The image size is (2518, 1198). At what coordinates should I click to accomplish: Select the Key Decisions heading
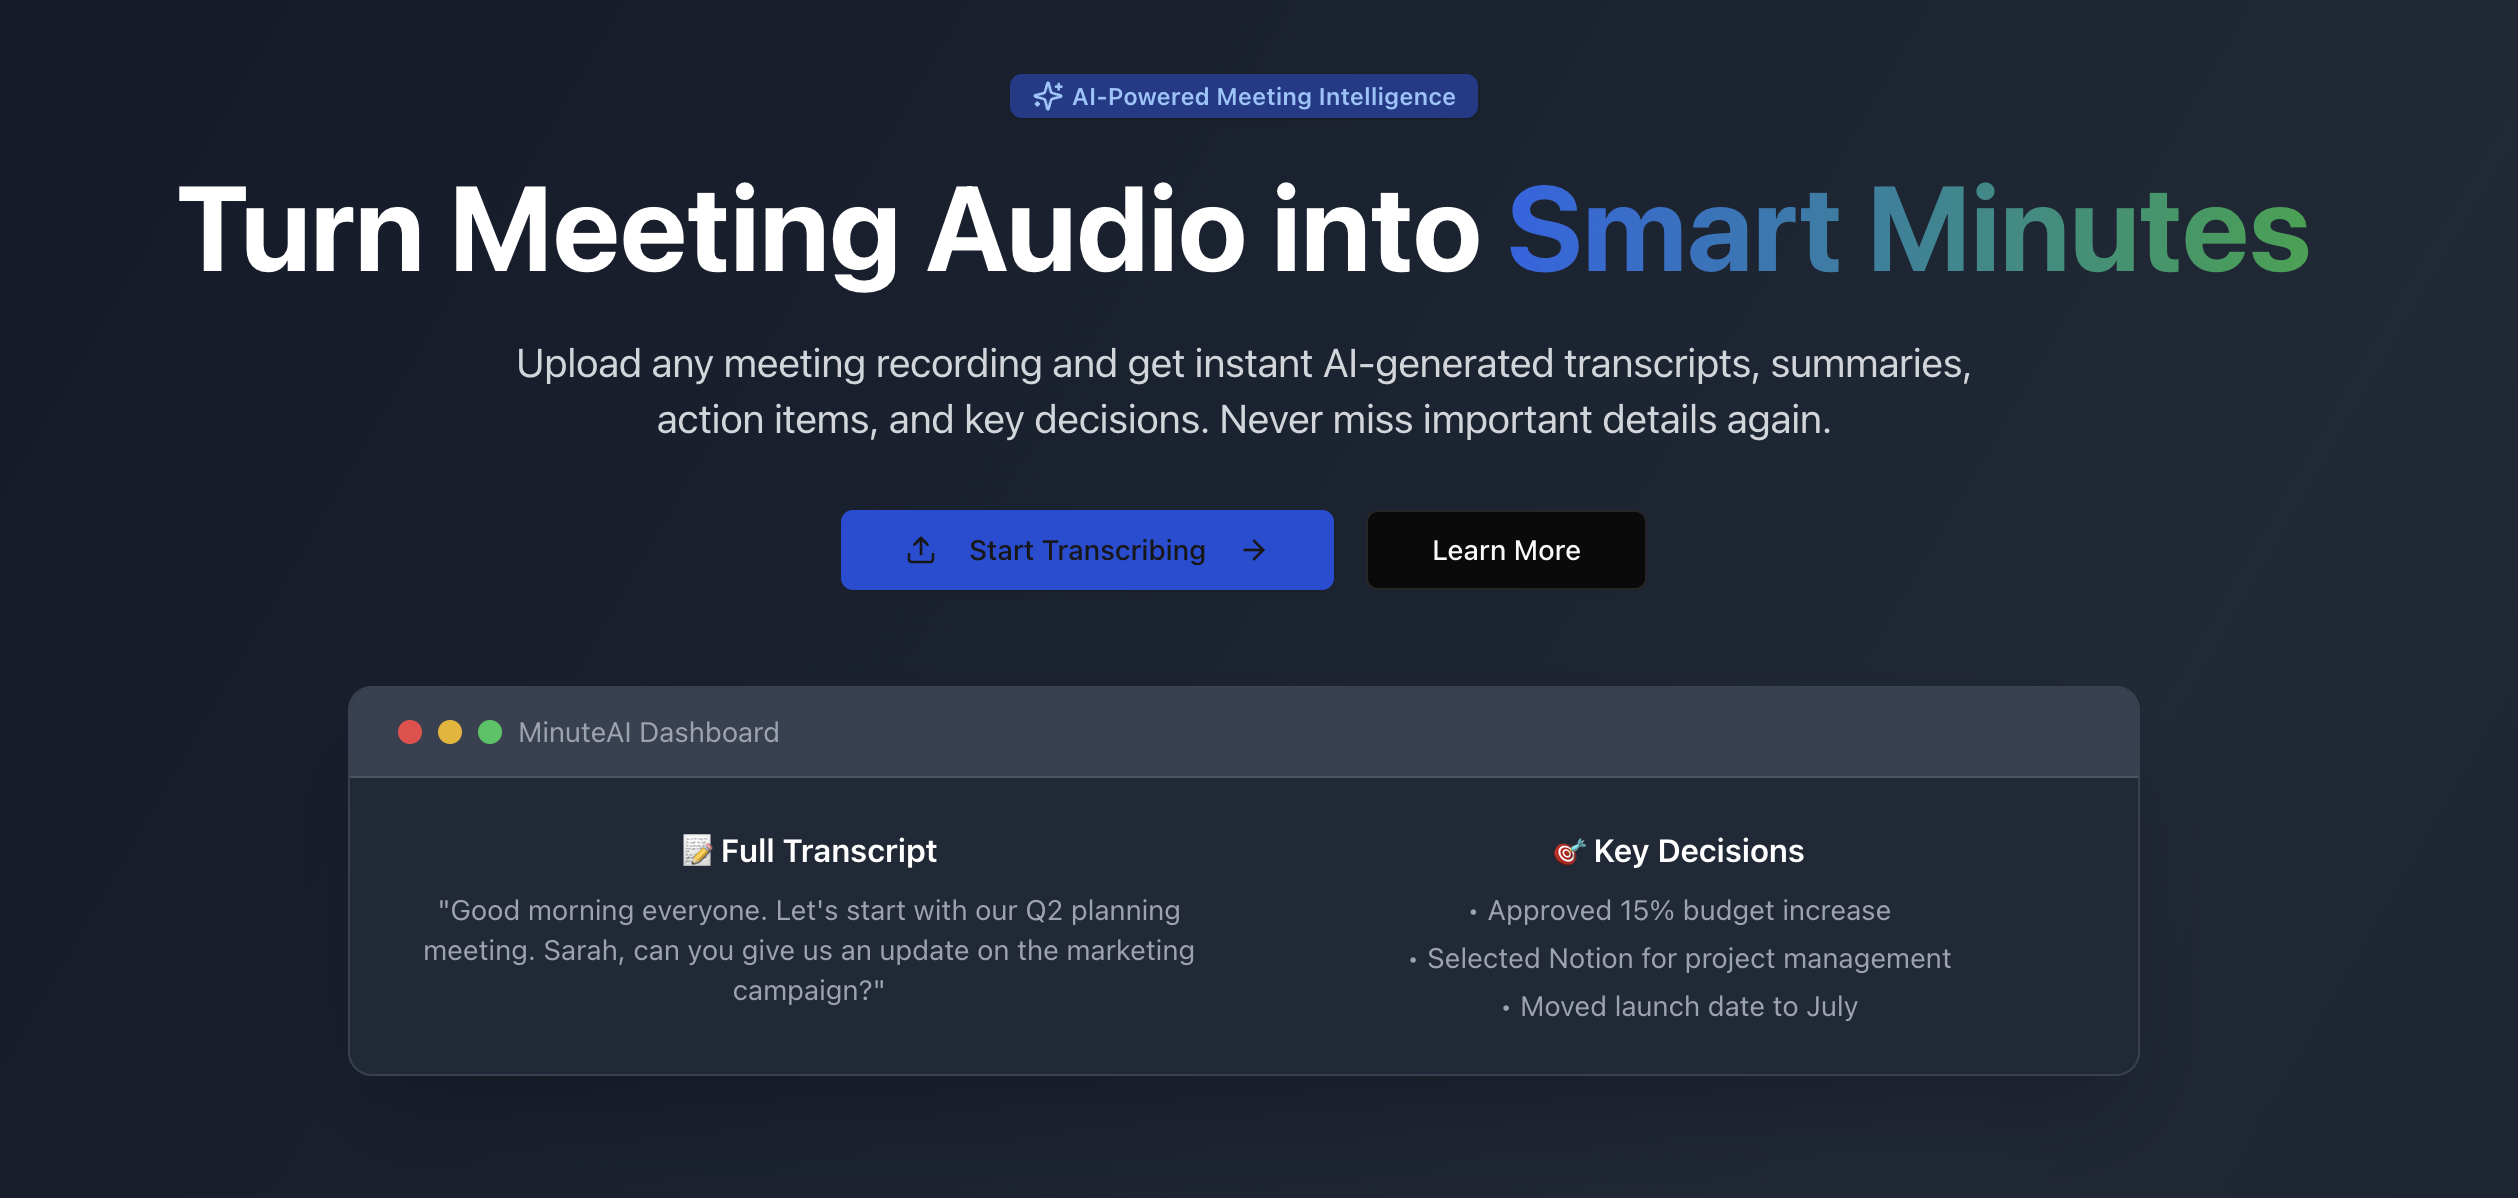pyautogui.click(x=1698, y=850)
